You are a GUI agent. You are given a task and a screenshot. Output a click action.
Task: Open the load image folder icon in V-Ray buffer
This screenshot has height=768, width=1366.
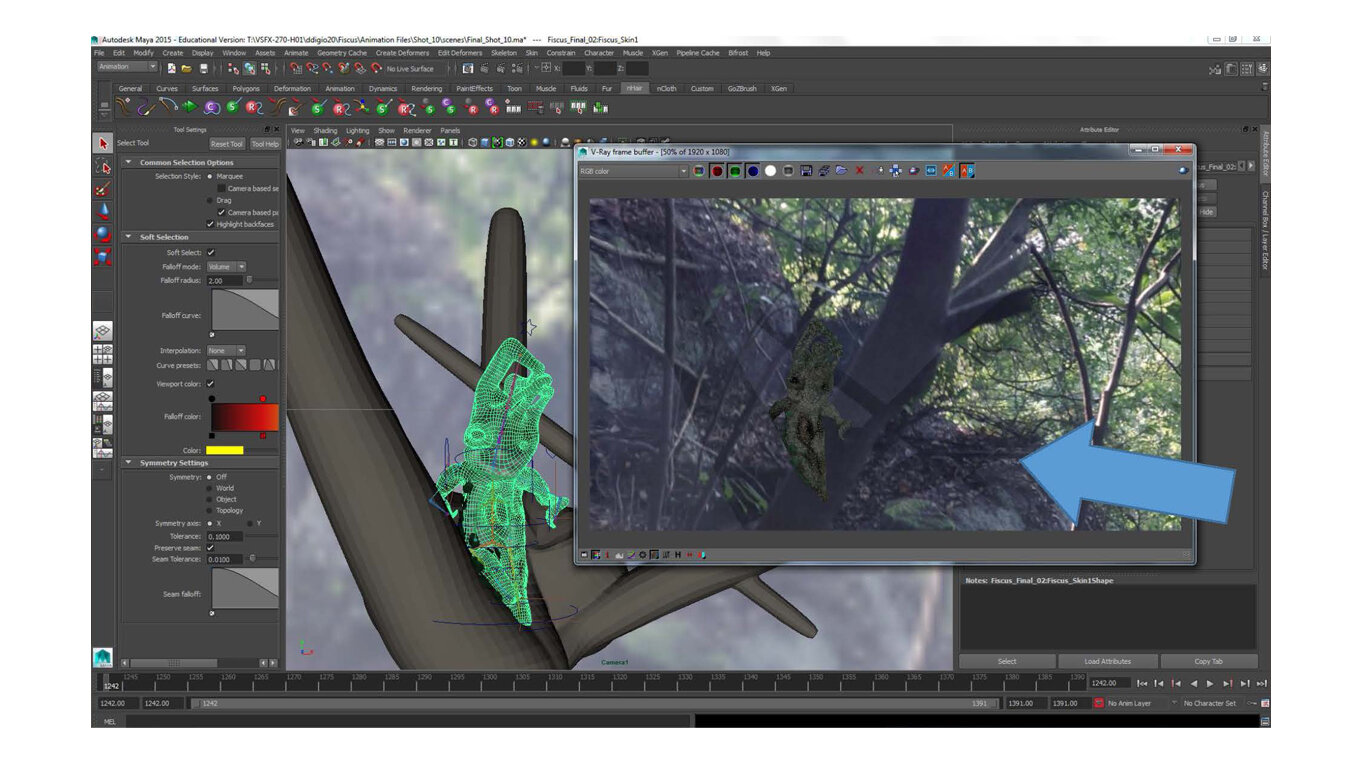coord(841,171)
